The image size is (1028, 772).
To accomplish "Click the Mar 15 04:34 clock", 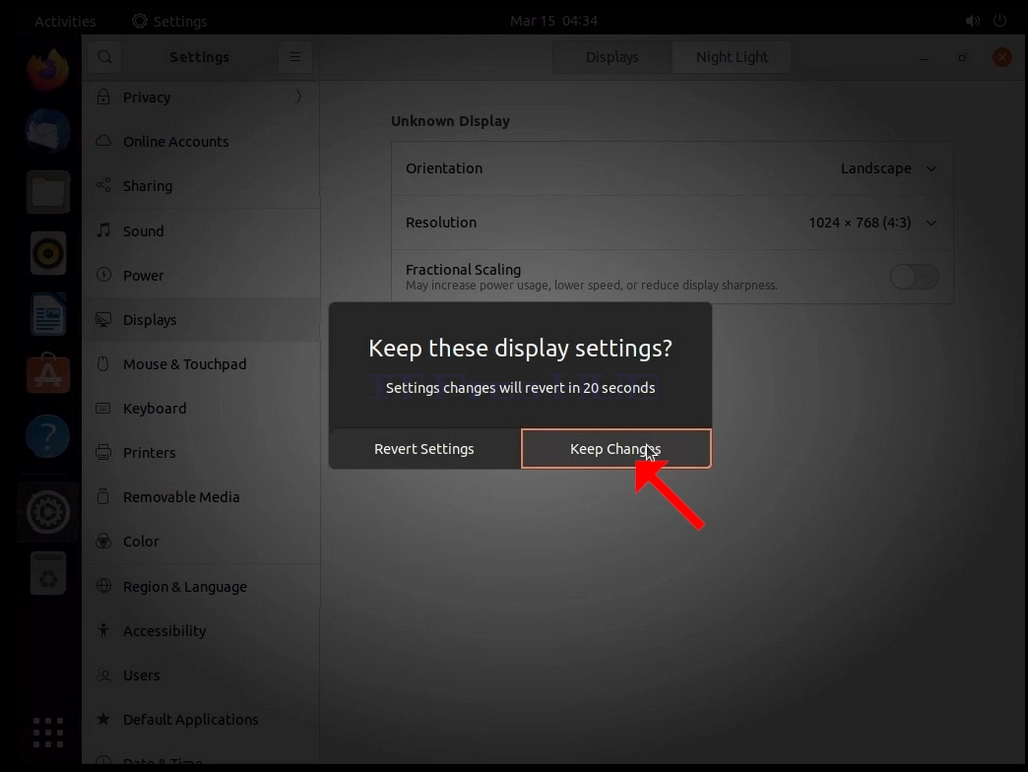I will 554,21.
